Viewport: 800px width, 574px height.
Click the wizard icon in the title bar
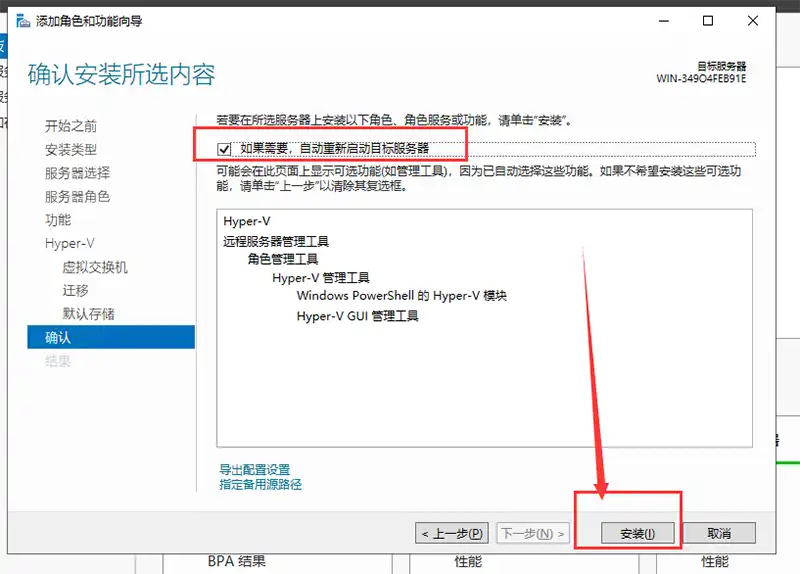(22, 21)
